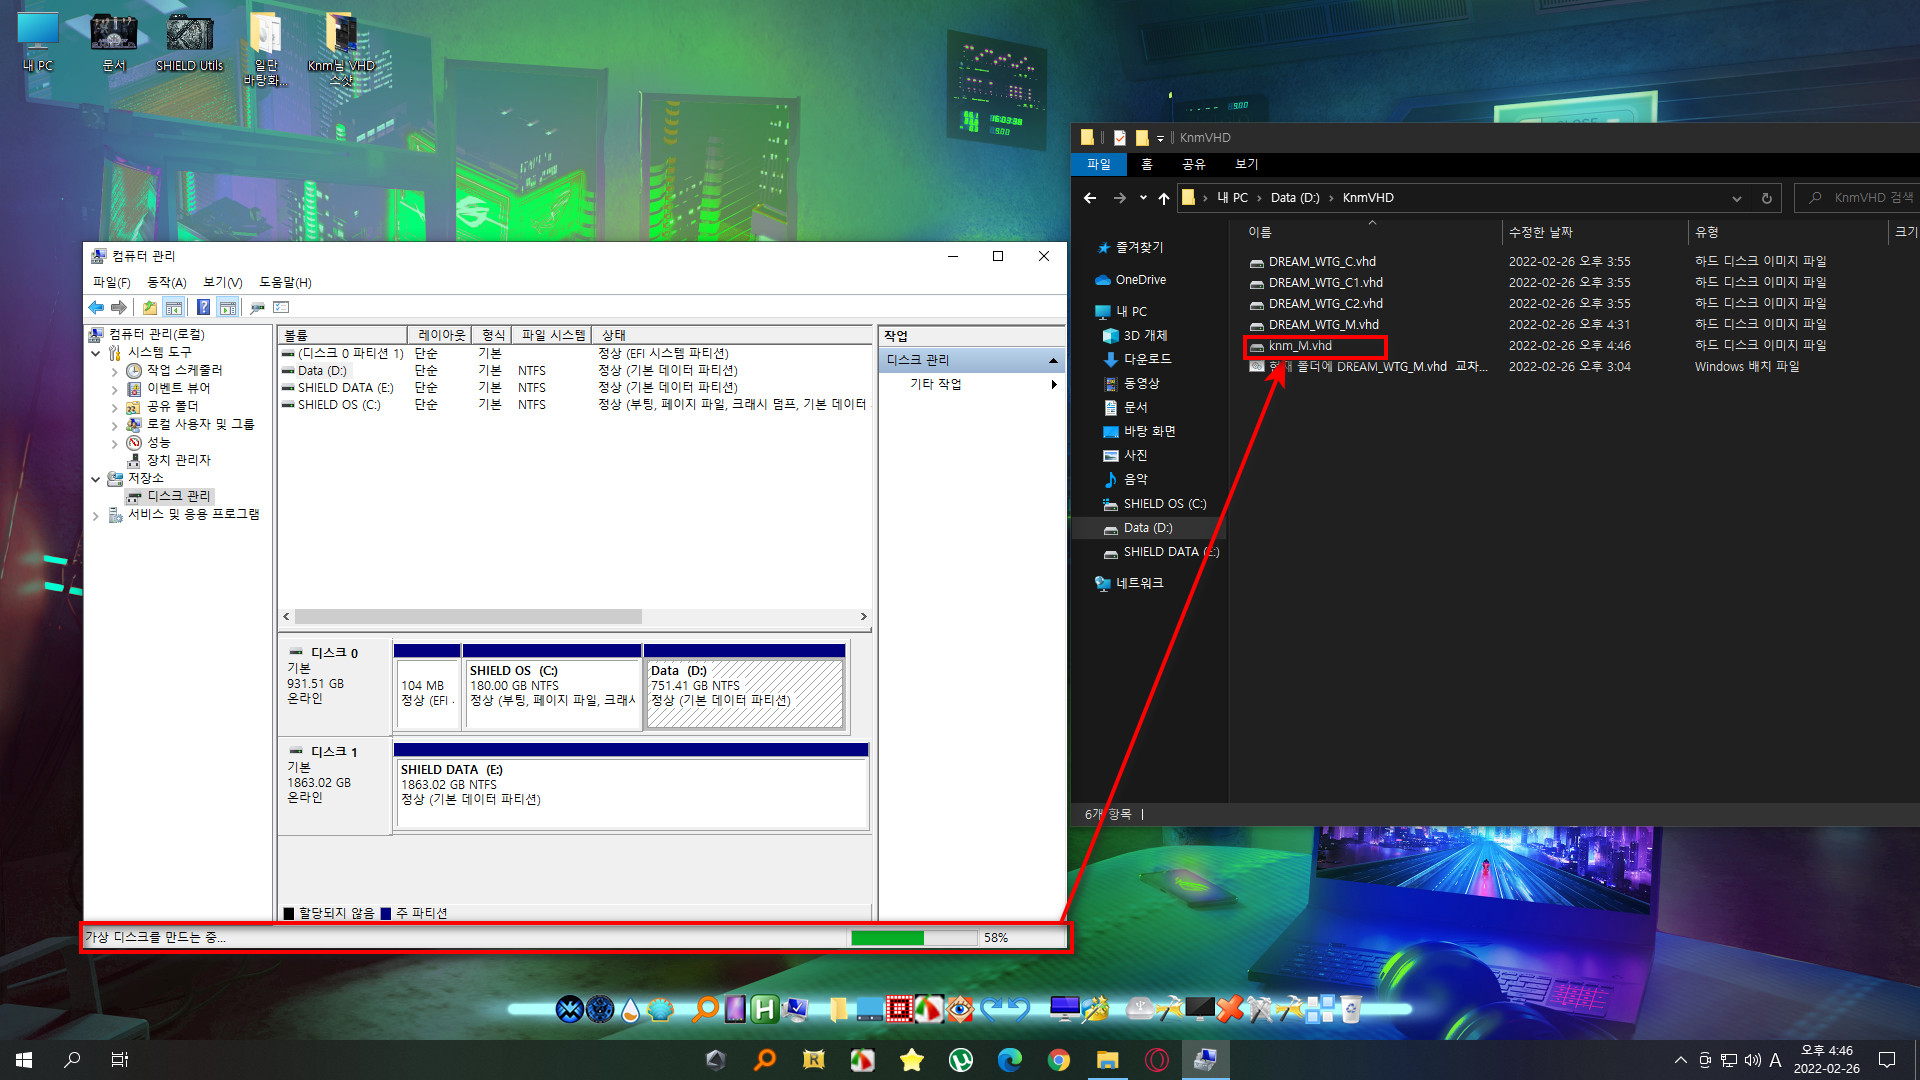Click the 볼륨 column header
Viewport: 1920px width, 1080px height.
[343, 335]
